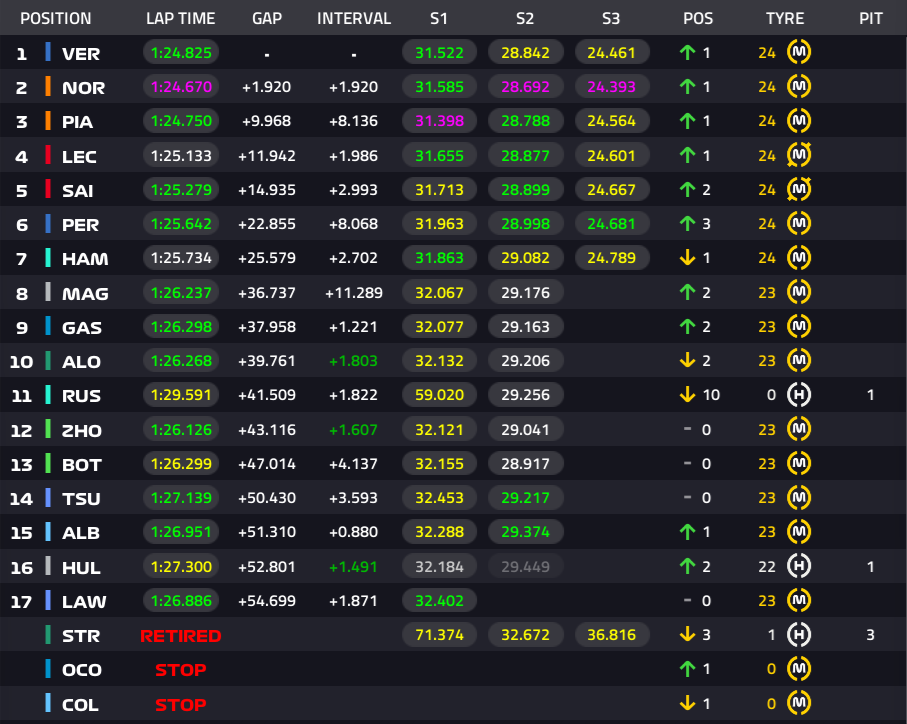Click STR's S1 time 71.374

click(440, 635)
